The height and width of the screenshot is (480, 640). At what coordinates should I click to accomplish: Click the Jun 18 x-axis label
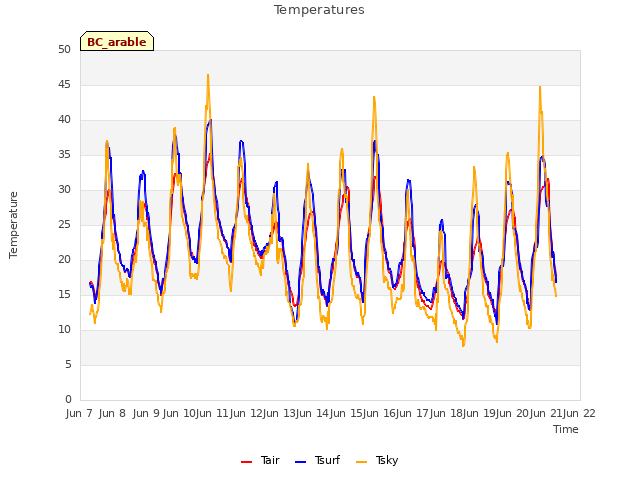click(446, 413)
